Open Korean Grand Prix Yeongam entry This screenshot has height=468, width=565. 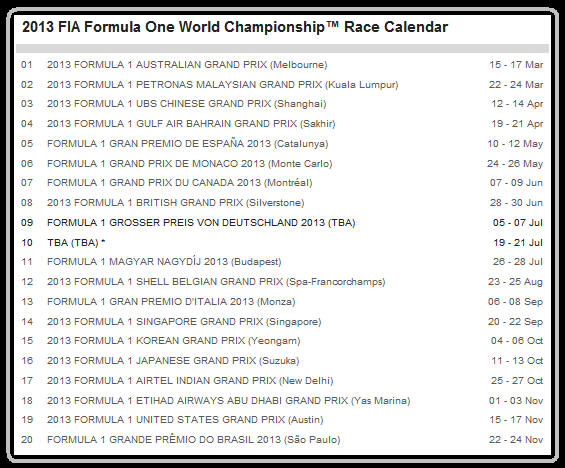pyautogui.click(x=174, y=340)
